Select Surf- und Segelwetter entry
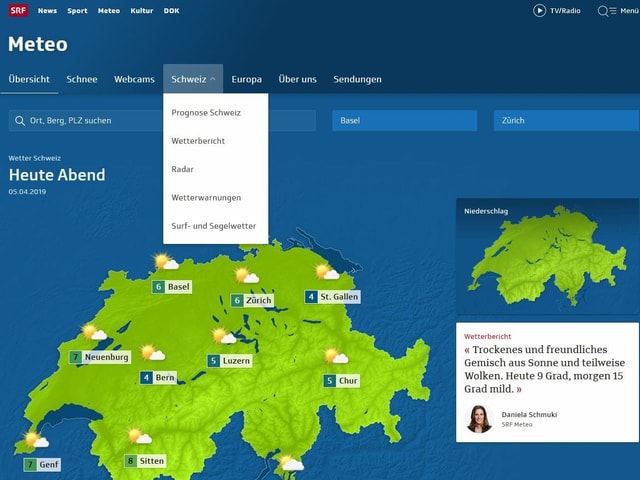This screenshot has width=640, height=480. 213,226
